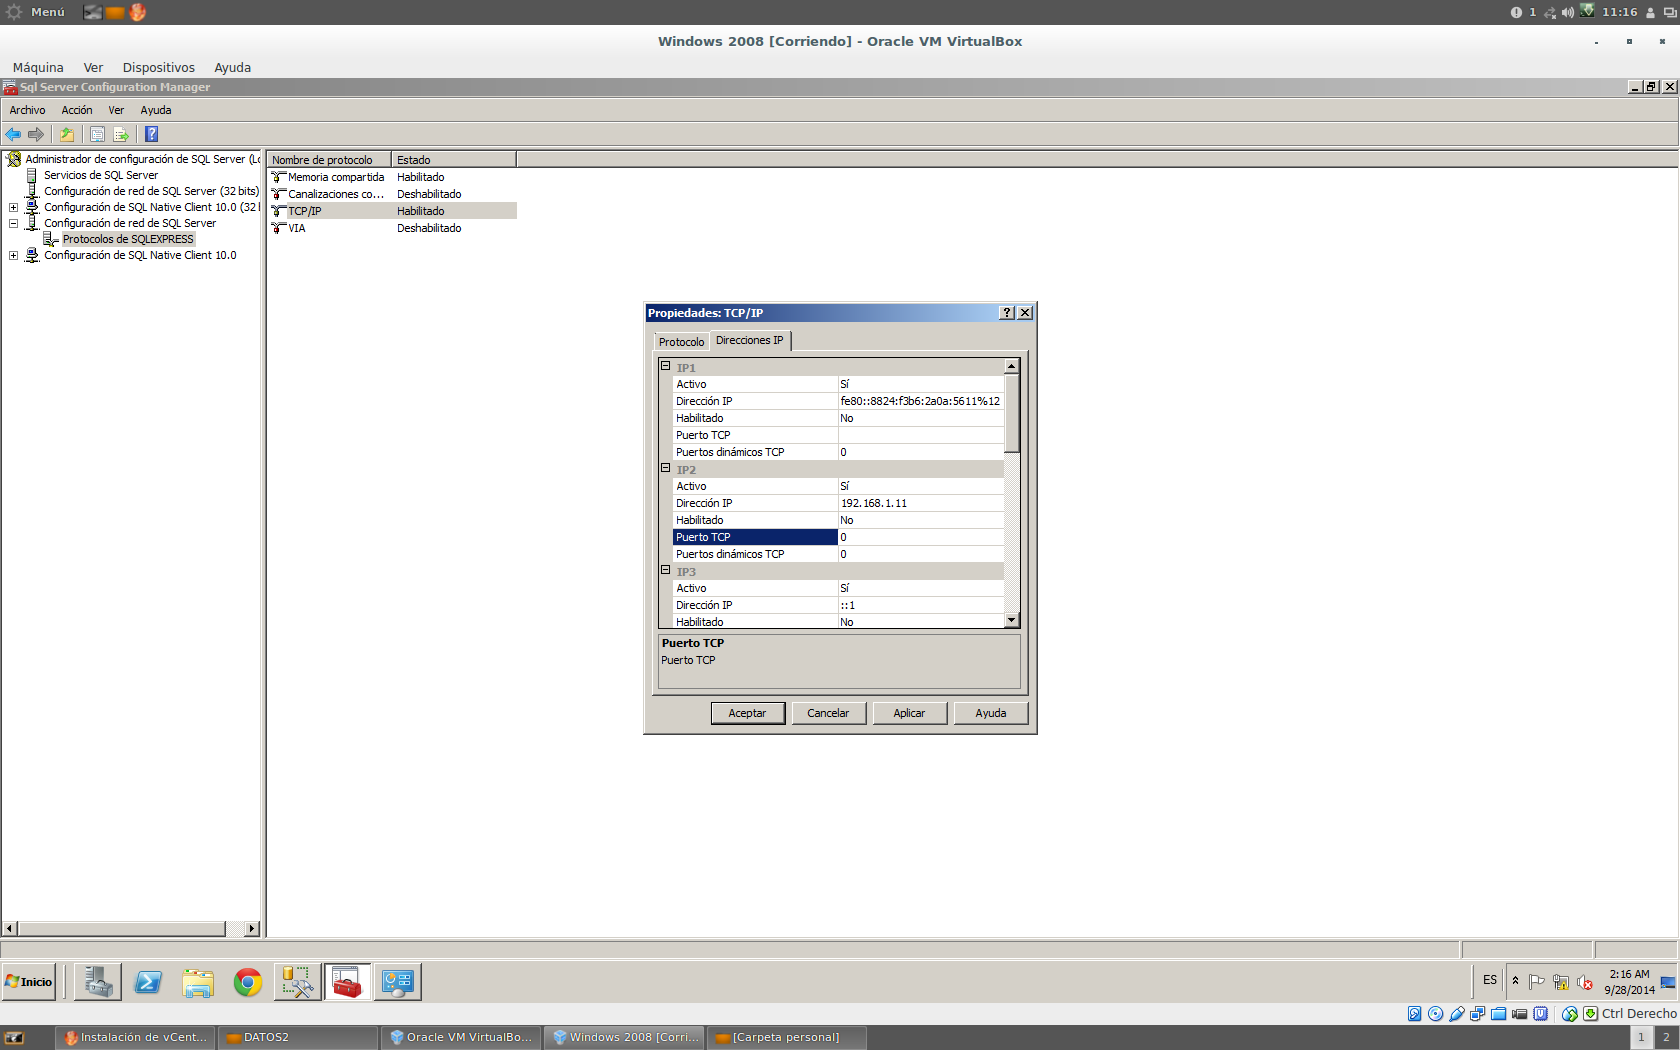Click the blue Back arrow in toolbar
Image resolution: width=1680 pixels, height=1050 pixels.
pos(13,134)
